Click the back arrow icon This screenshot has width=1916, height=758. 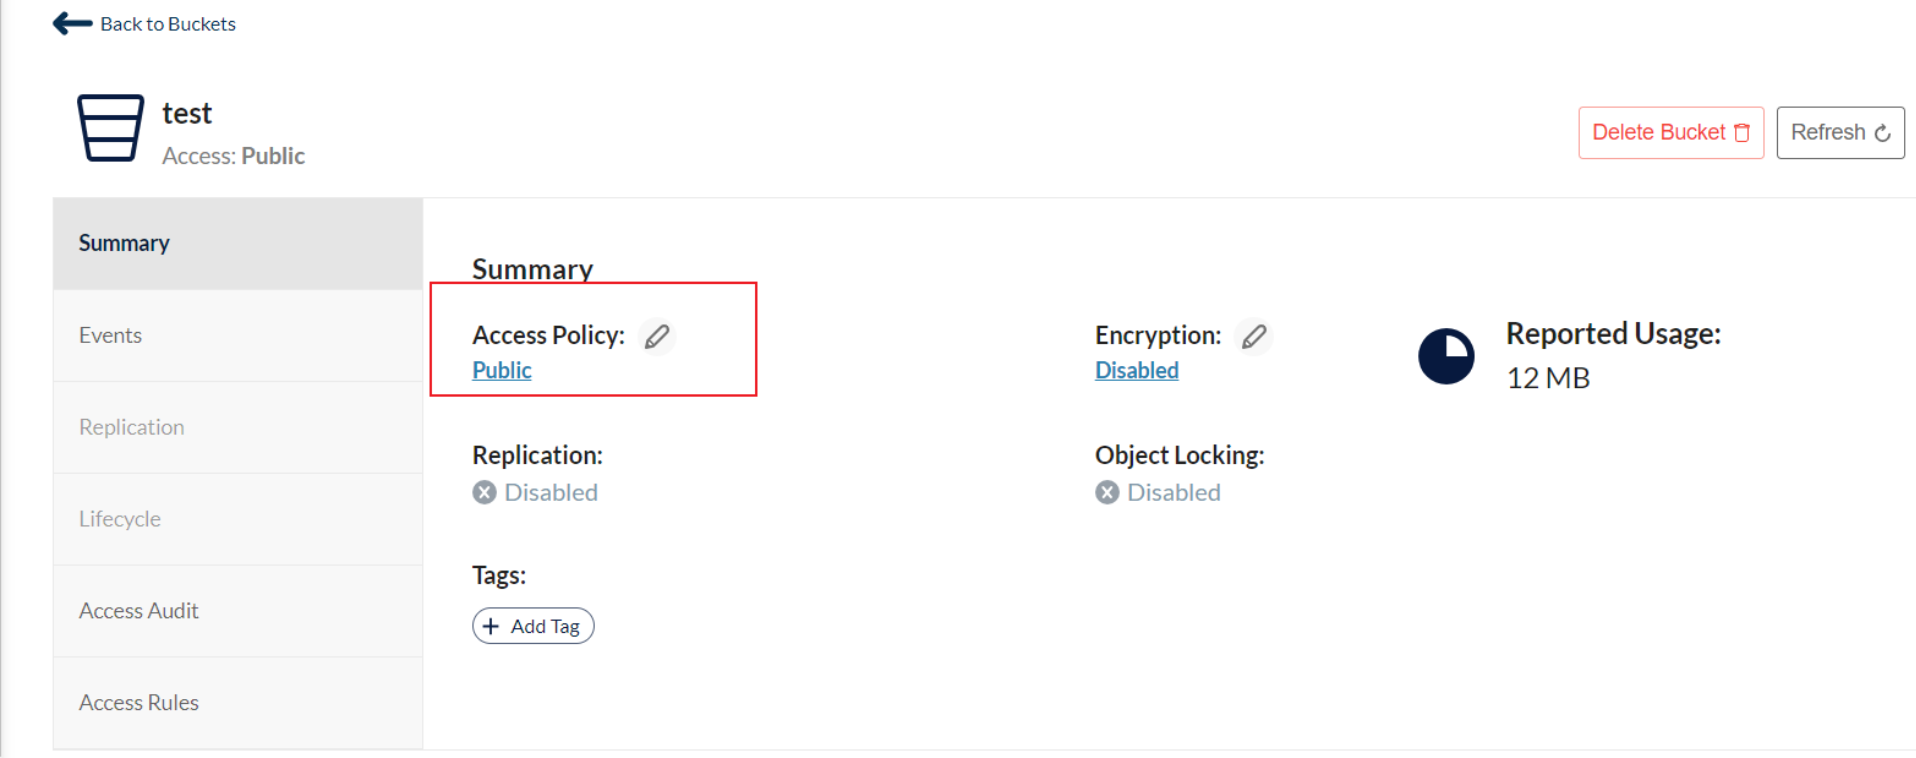pyautogui.click(x=72, y=24)
